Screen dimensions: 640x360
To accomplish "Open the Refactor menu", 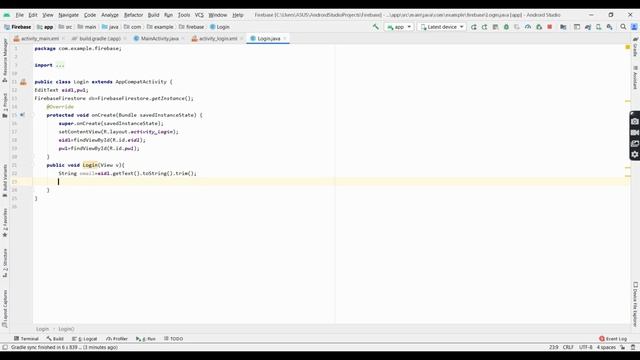I will point(133,15).
